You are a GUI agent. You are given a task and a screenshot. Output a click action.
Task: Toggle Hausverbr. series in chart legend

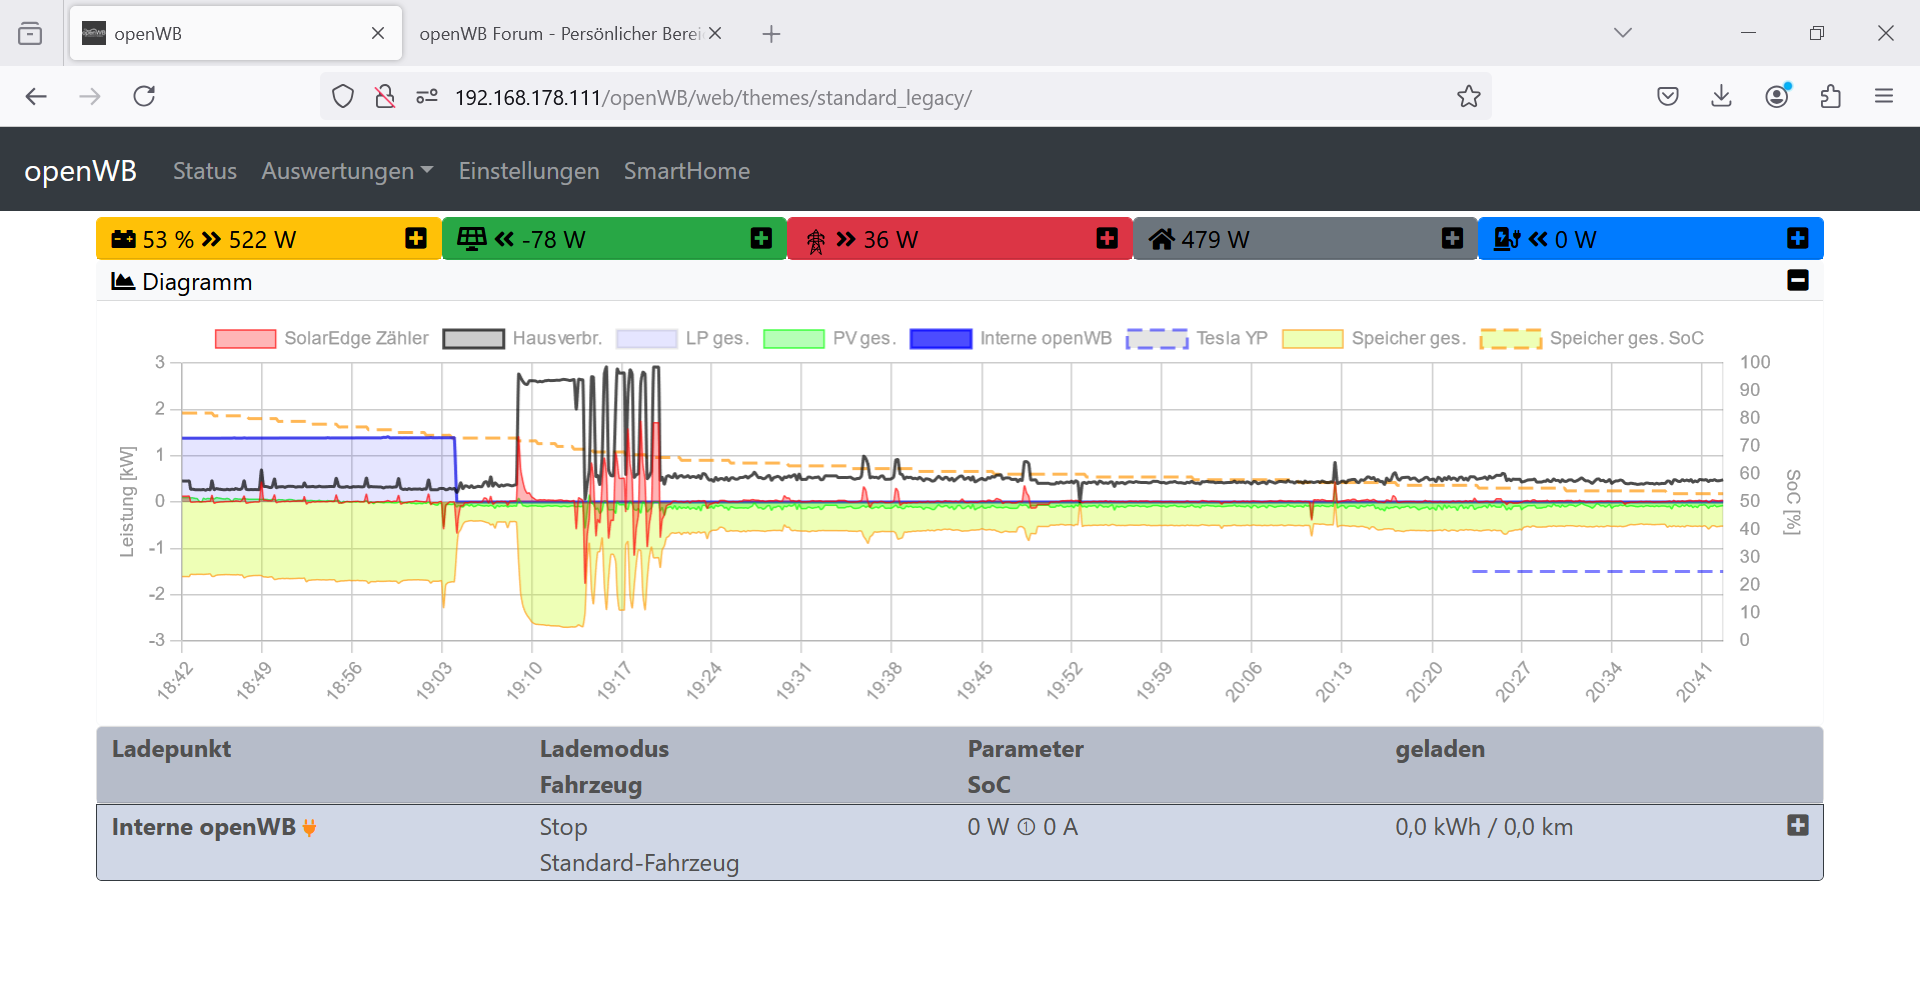(x=523, y=338)
